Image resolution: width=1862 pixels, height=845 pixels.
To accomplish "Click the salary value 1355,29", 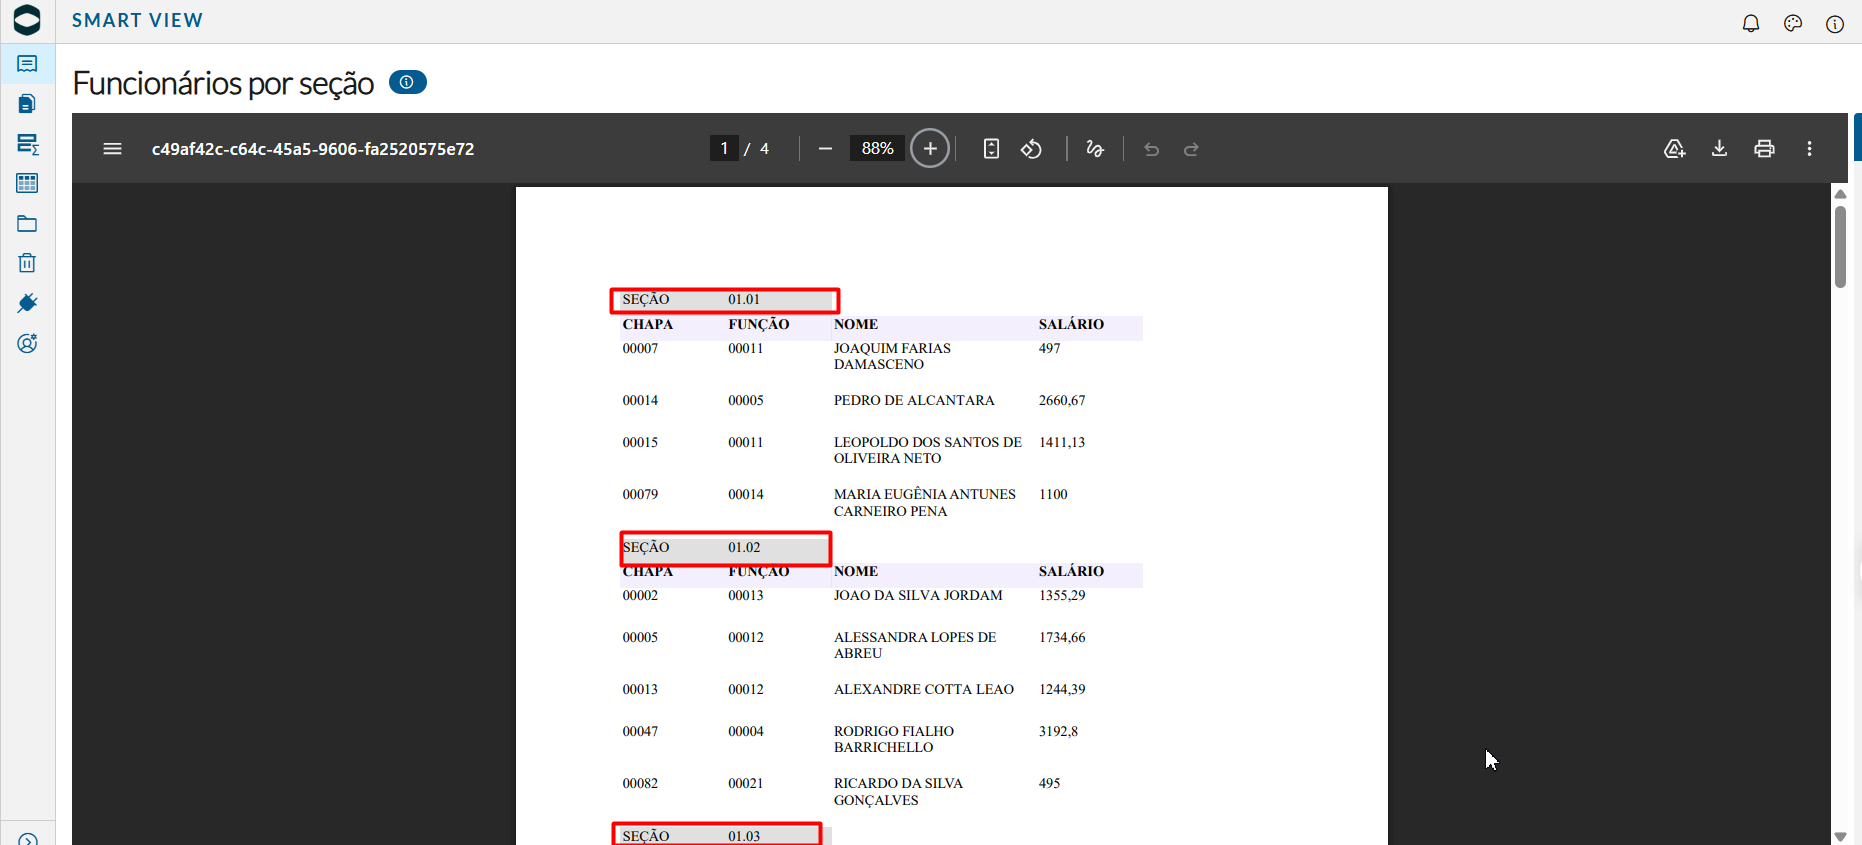I will (1062, 595).
